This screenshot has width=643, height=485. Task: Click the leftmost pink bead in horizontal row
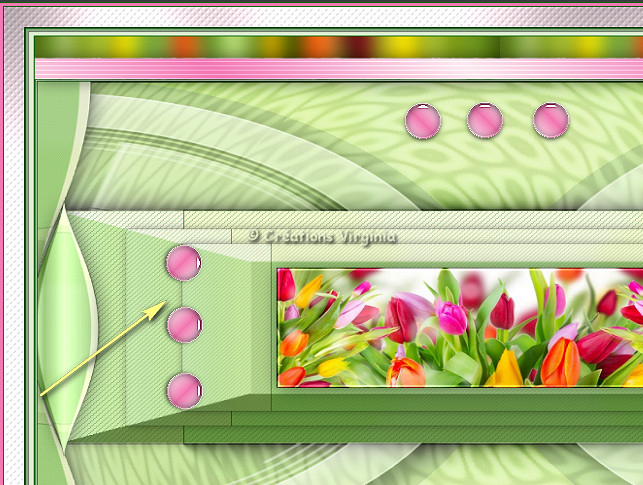(x=423, y=121)
